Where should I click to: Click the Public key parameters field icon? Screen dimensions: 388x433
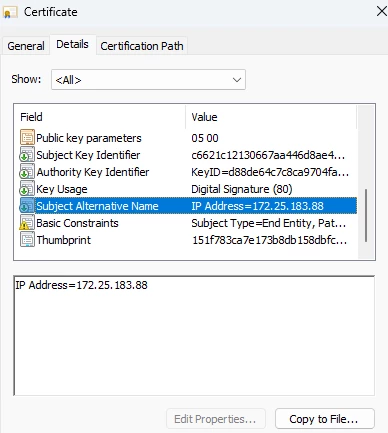click(27, 138)
